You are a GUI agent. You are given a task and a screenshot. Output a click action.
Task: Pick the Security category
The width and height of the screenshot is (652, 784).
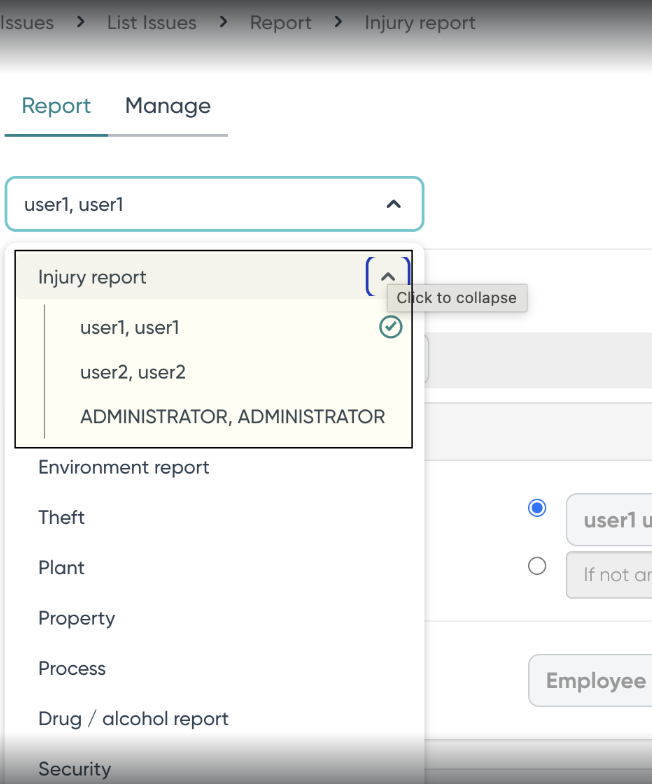coord(74,769)
